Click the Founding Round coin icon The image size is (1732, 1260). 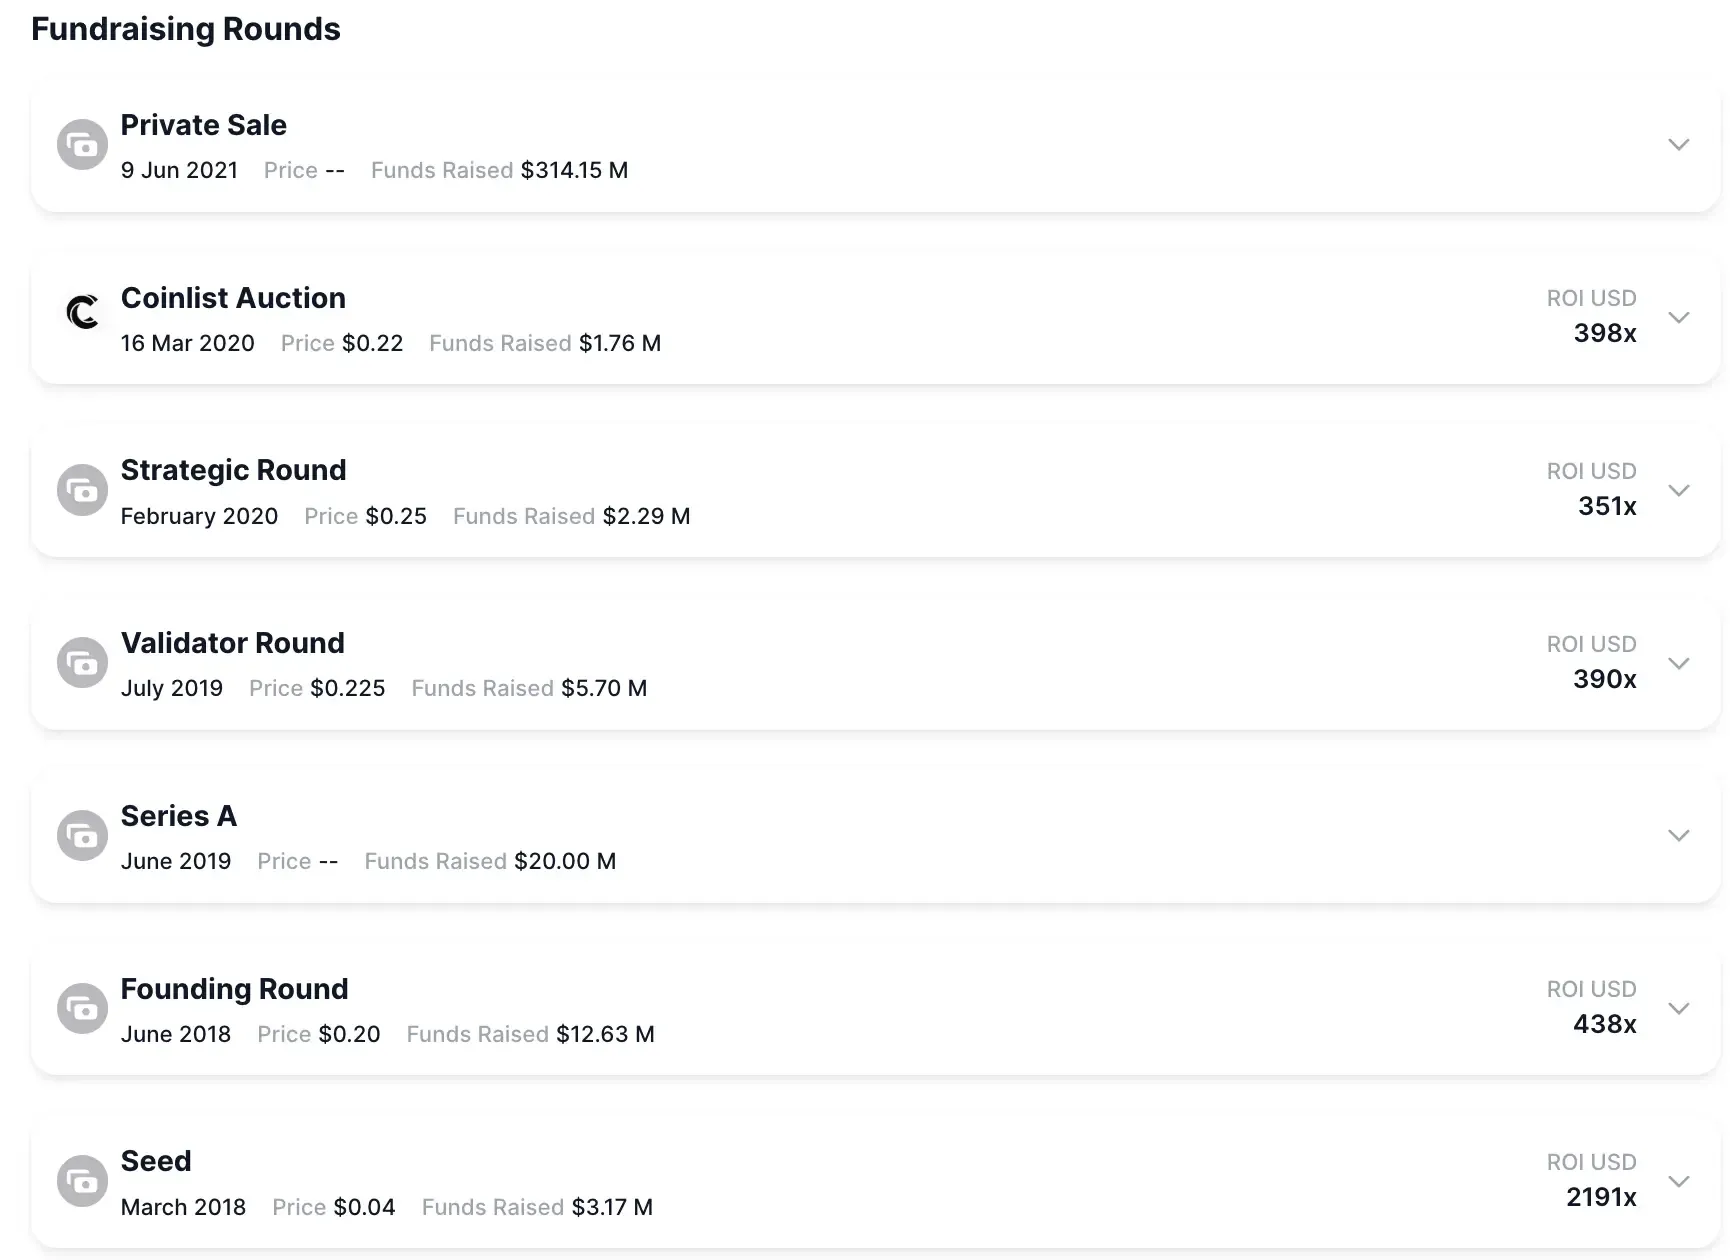coord(82,1008)
